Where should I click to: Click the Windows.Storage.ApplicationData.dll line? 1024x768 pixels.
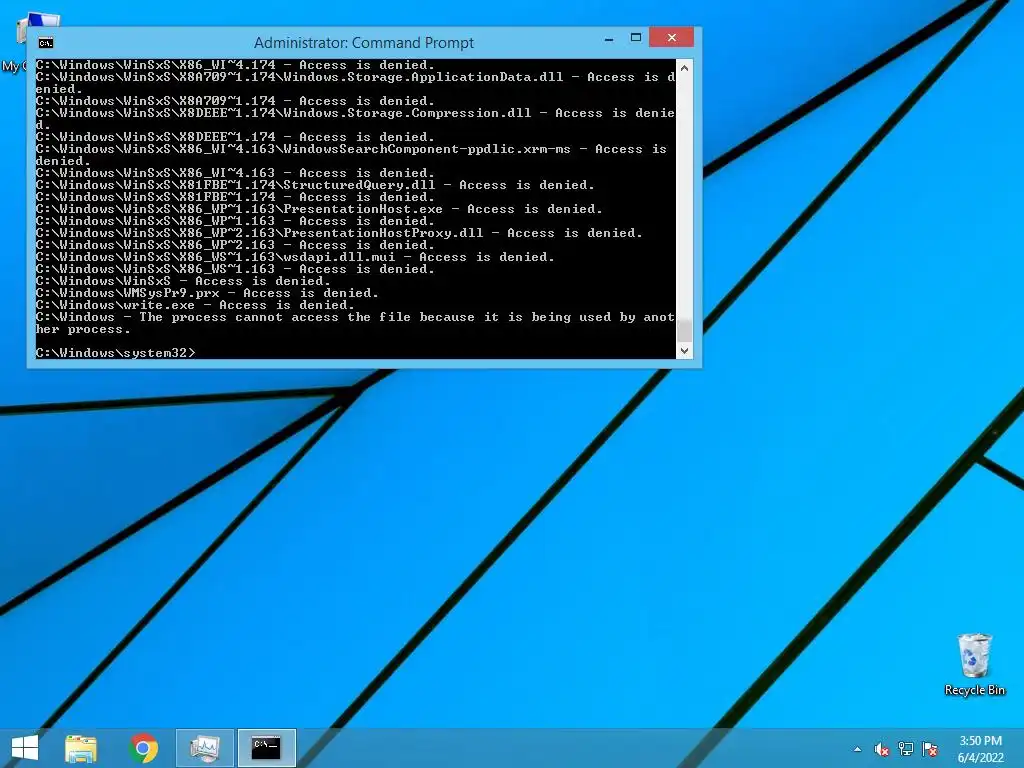tap(355, 83)
